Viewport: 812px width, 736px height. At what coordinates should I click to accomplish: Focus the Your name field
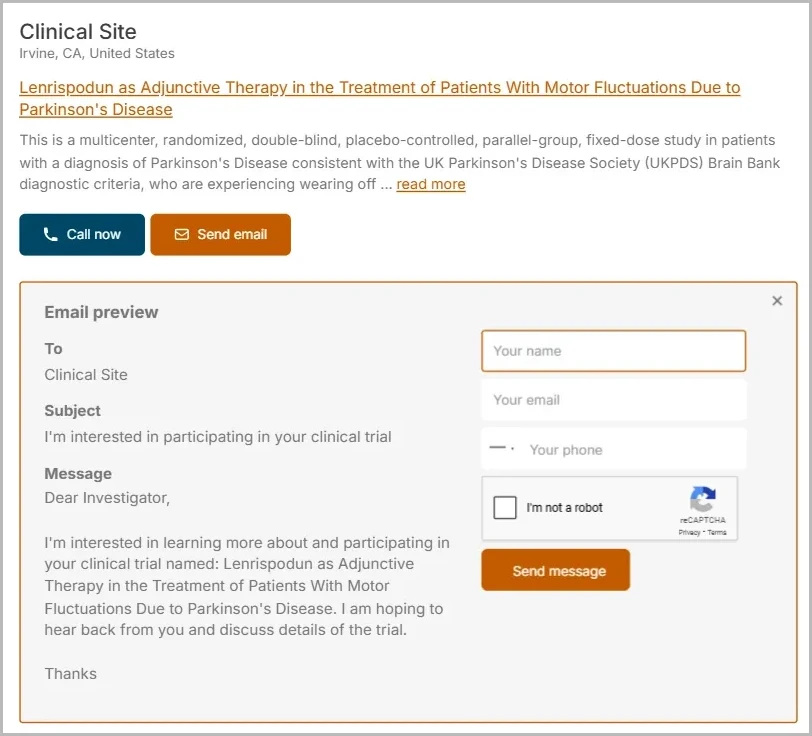pyautogui.click(x=613, y=351)
